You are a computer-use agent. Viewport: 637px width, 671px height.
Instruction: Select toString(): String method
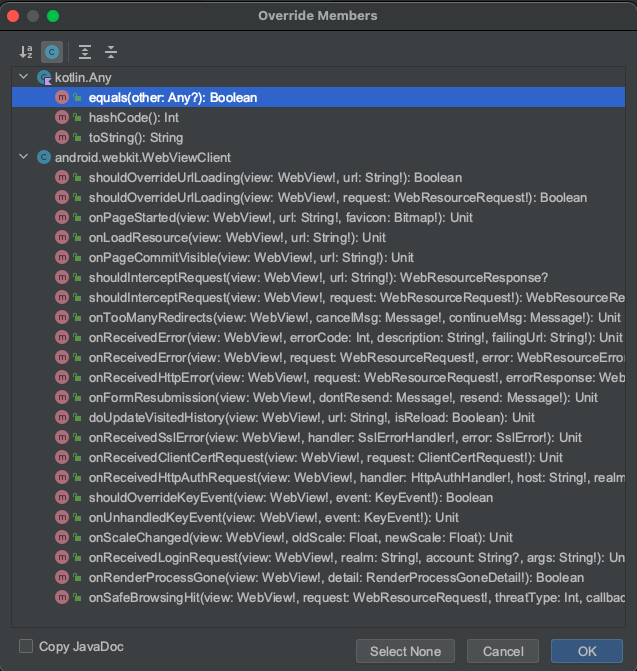pyautogui.click(x=318, y=137)
